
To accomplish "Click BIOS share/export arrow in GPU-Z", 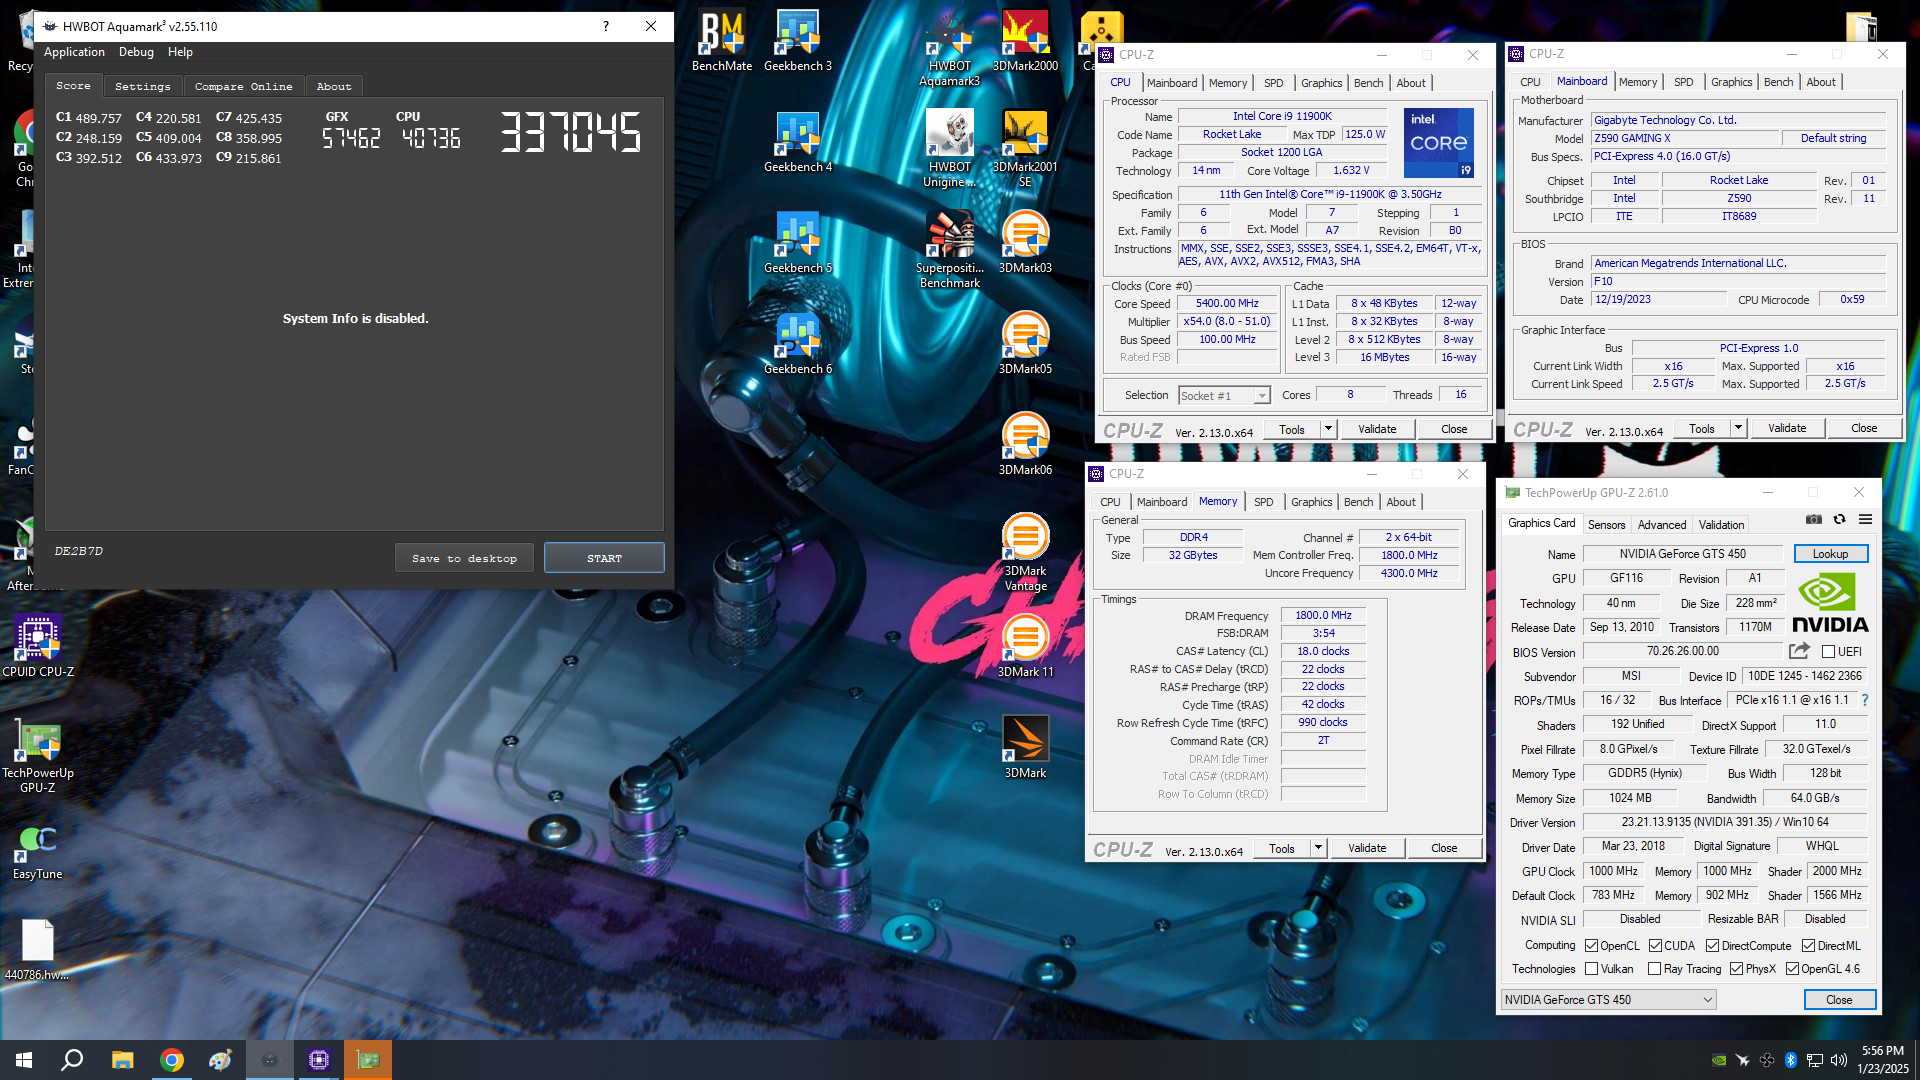I will [x=1799, y=651].
